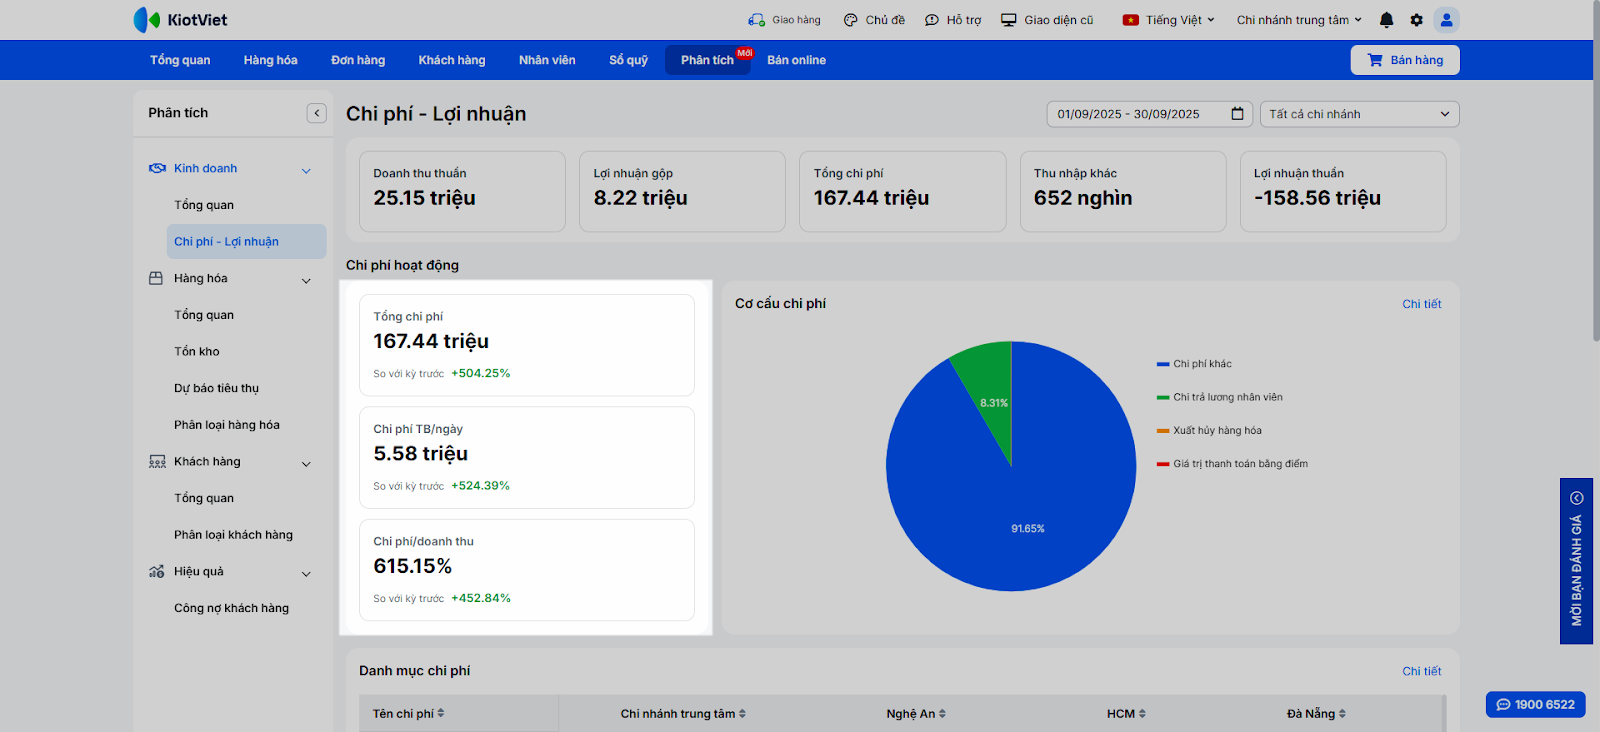This screenshot has height=732, width=1600.
Task: Open the Hàng hóa menu tab
Action: tap(270, 60)
